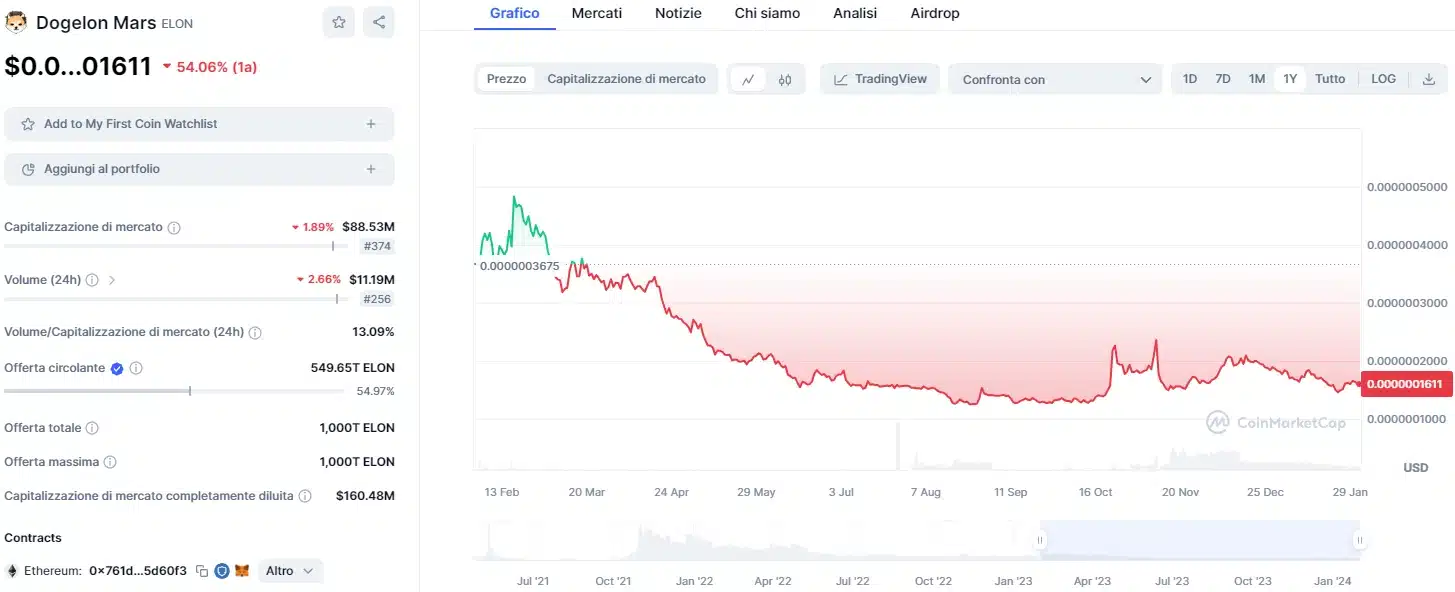This screenshot has height=592, width=1455.
Task: Show info tooltip for Volume (24h)
Action: coord(92,280)
